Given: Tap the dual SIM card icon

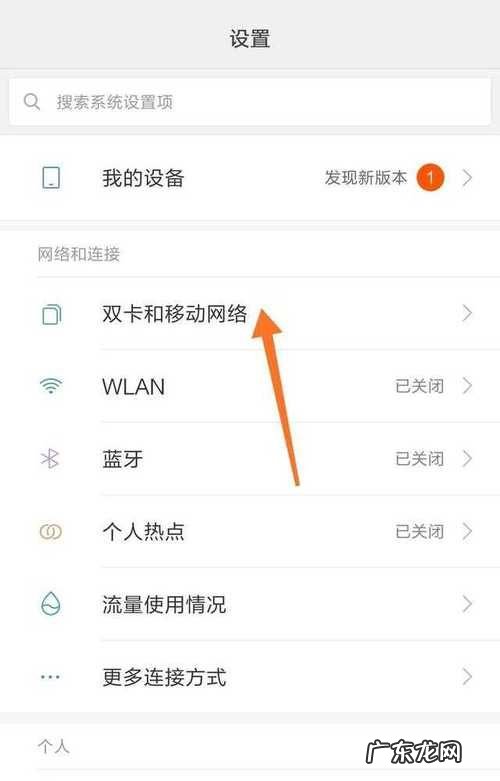Looking at the screenshot, I should pyautogui.click(x=51, y=314).
